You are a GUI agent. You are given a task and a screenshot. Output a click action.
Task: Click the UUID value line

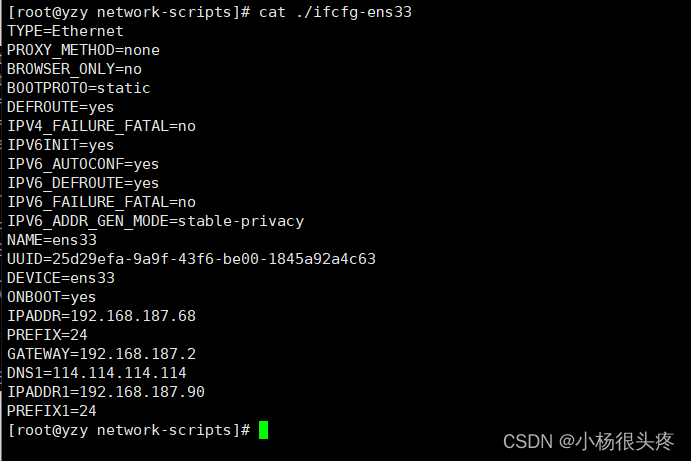191,259
